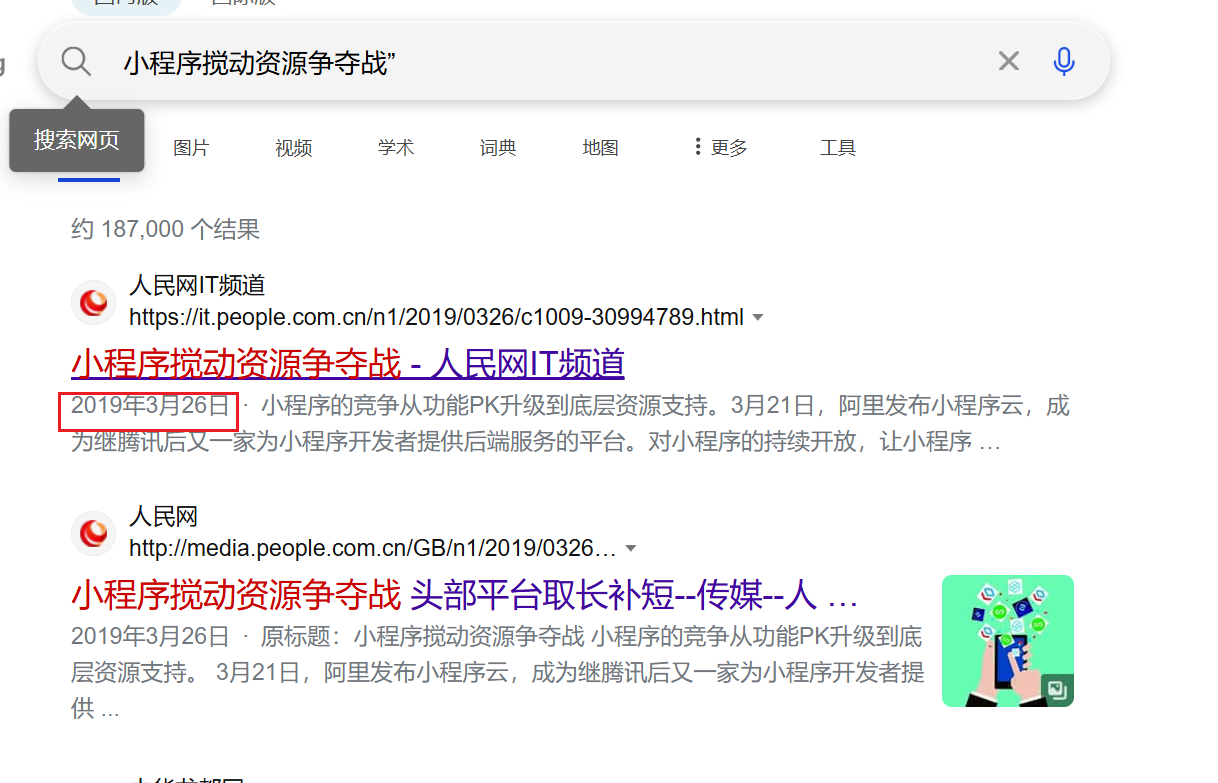Image resolution: width=1218 pixels, height=783 pixels.
Task: Click the media.people.com.cn result URL
Action: (x=373, y=549)
